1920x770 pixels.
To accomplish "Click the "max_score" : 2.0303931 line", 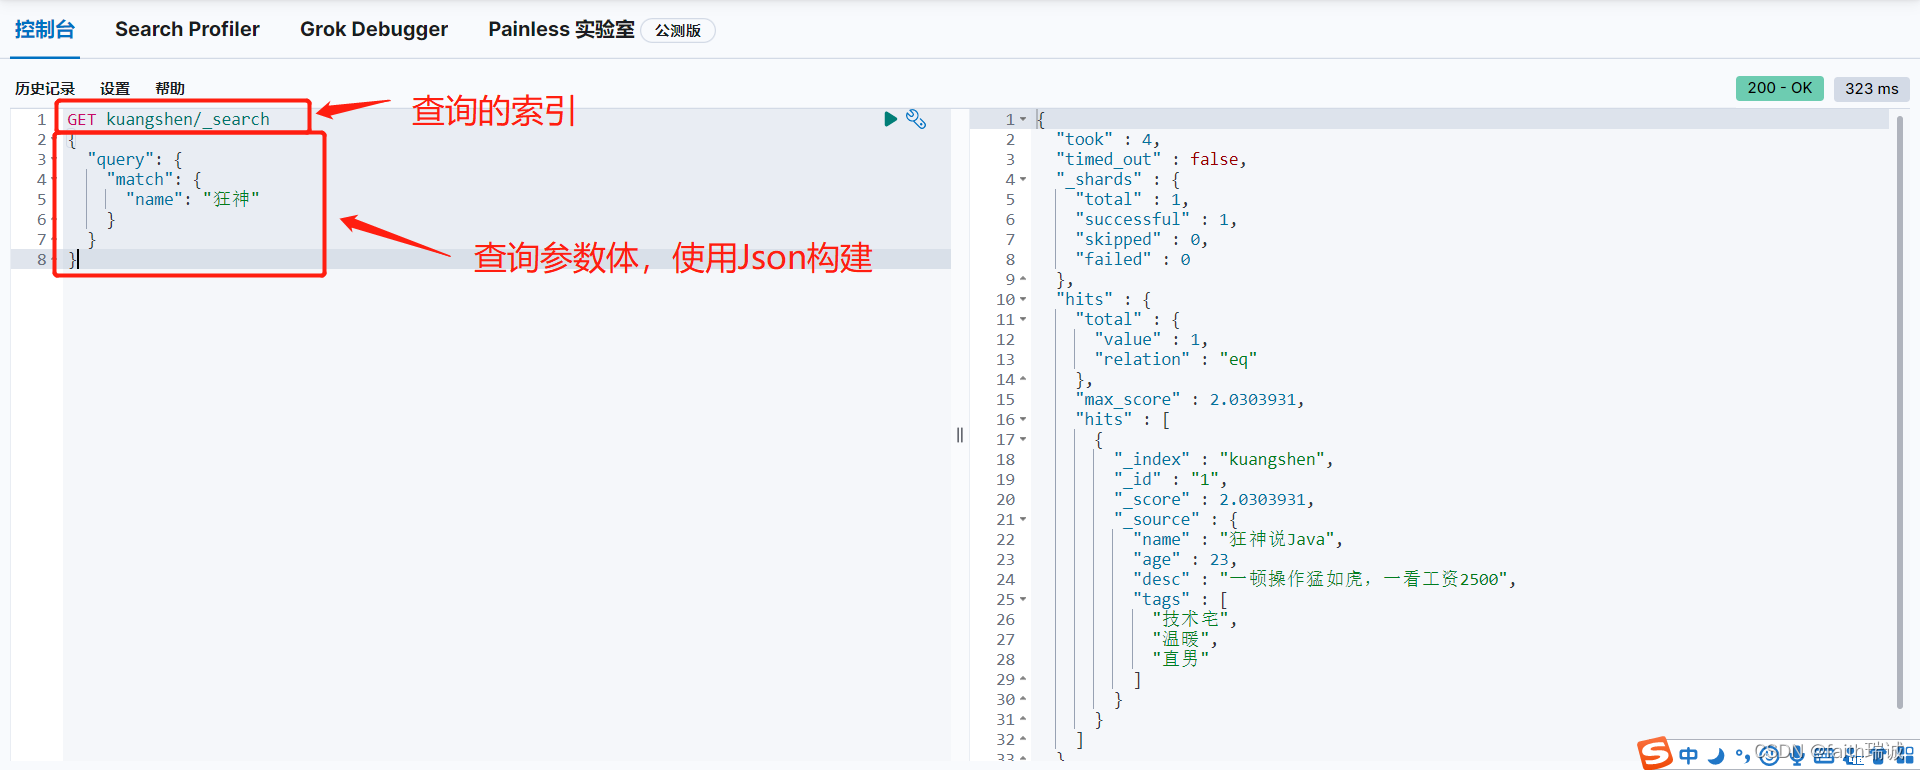I will (1189, 399).
